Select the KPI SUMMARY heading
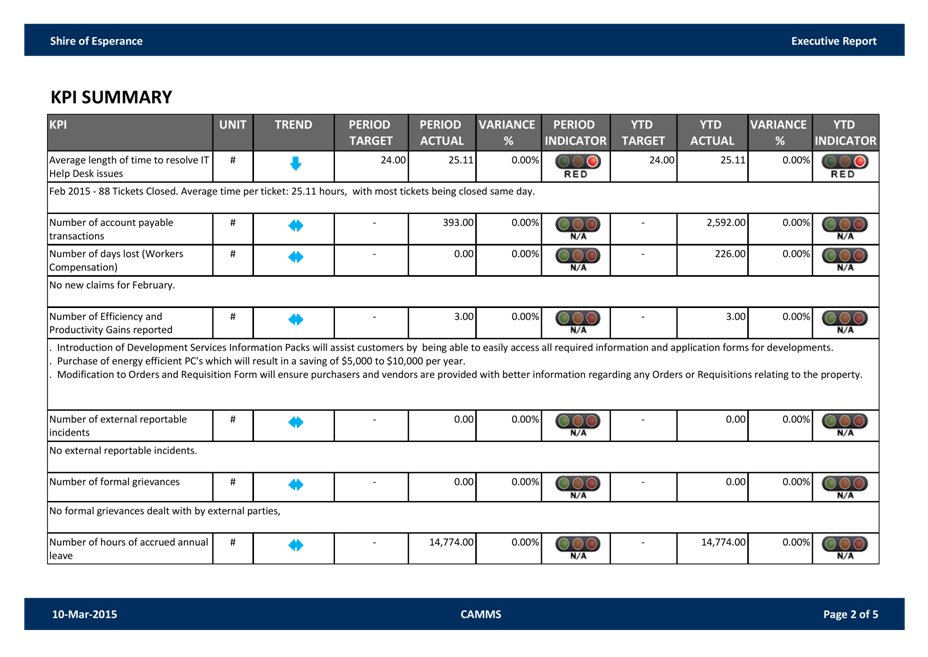The height and width of the screenshot is (657, 928). [111, 97]
